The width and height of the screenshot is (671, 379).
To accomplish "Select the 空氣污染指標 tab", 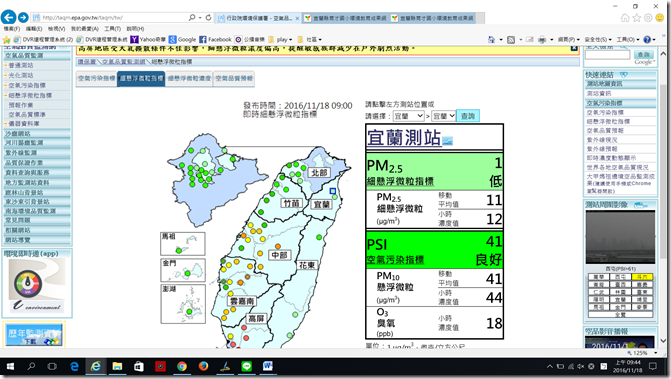I will tap(97, 78).
